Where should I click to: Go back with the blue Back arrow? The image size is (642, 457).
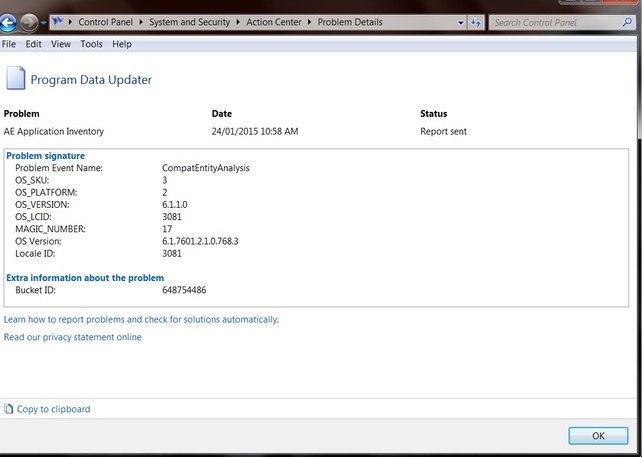point(7,23)
